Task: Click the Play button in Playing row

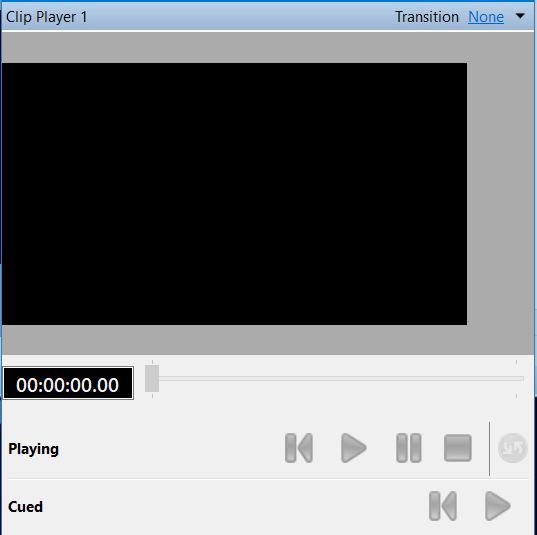Action: [x=353, y=448]
